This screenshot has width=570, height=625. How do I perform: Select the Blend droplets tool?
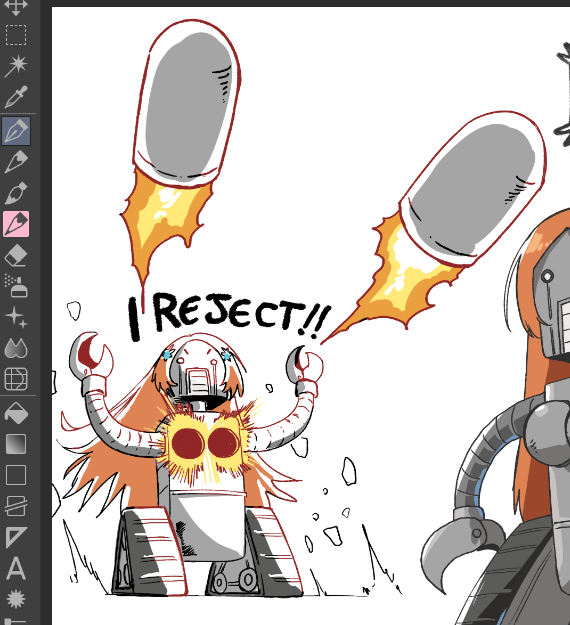16,348
